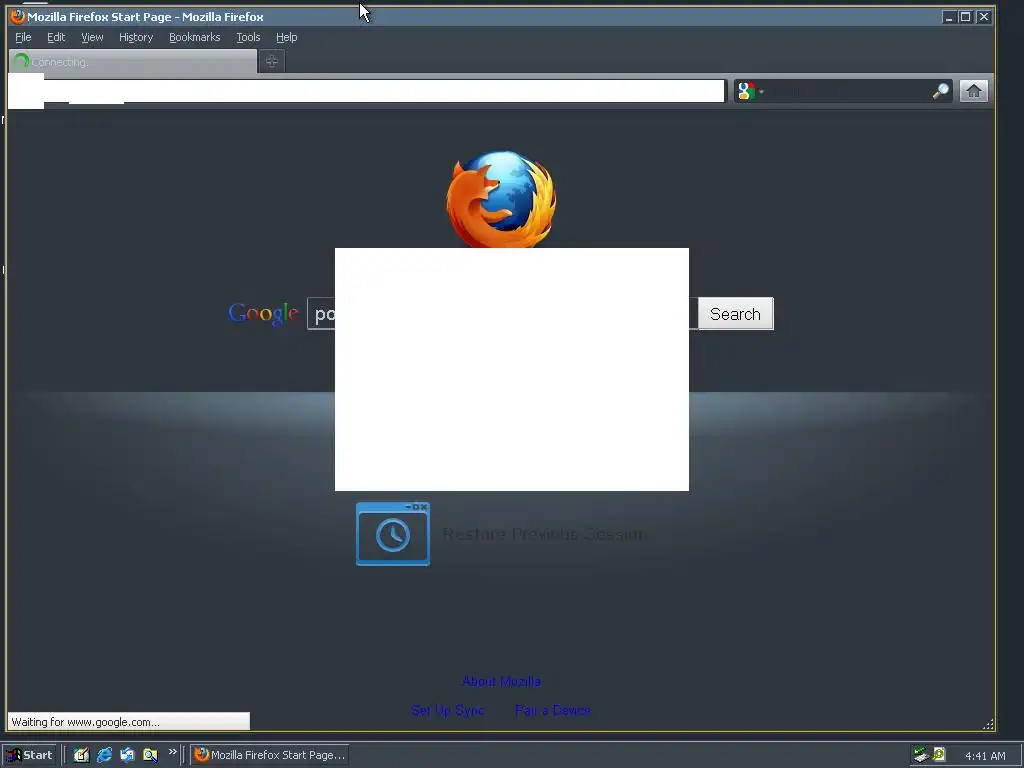This screenshot has width=1024, height=768.
Task: Click the Restore Previous Session clock icon
Action: [392, 534]
